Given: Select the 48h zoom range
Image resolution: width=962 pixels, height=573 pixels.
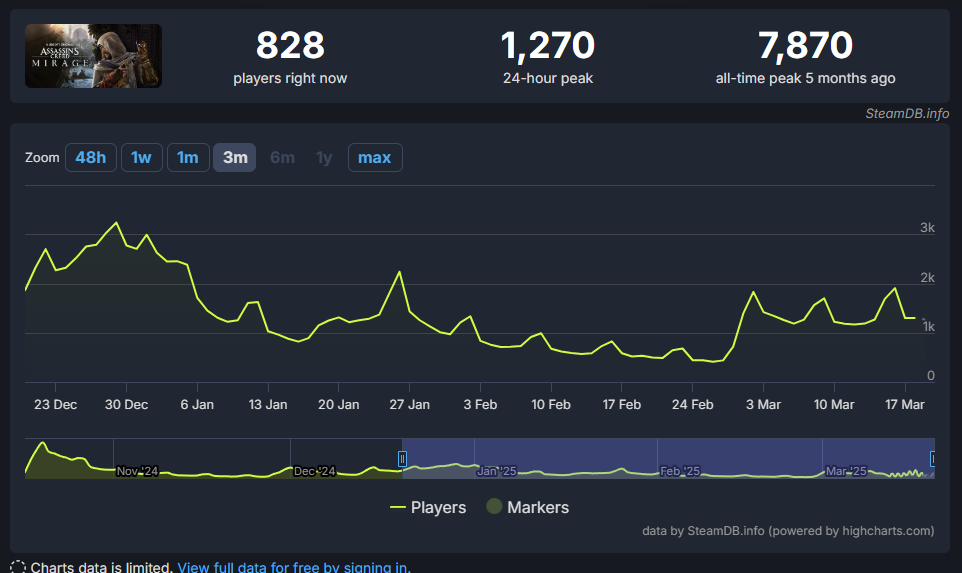Looking at the screenshot, I should 91,158.
